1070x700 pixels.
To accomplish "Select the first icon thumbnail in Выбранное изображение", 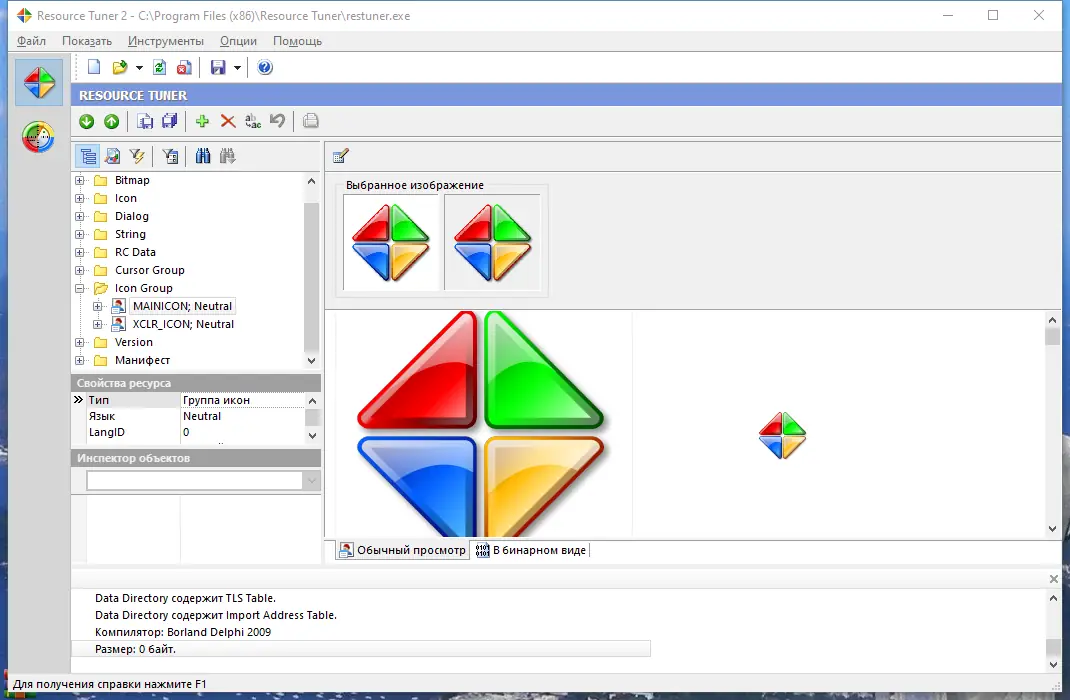I will pos(390,242).
